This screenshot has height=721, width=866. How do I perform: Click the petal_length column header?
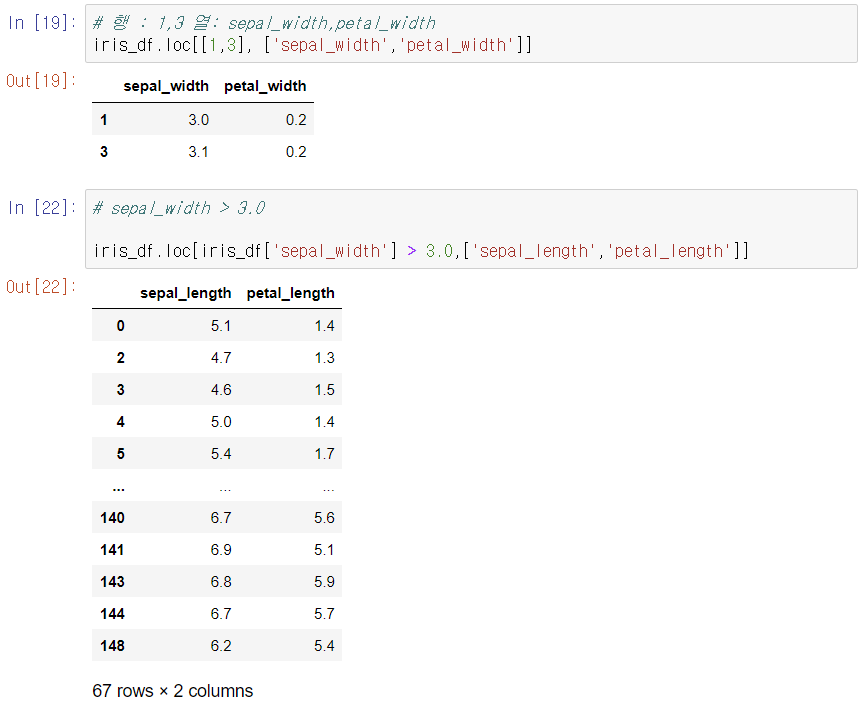(x=291, y=293)
